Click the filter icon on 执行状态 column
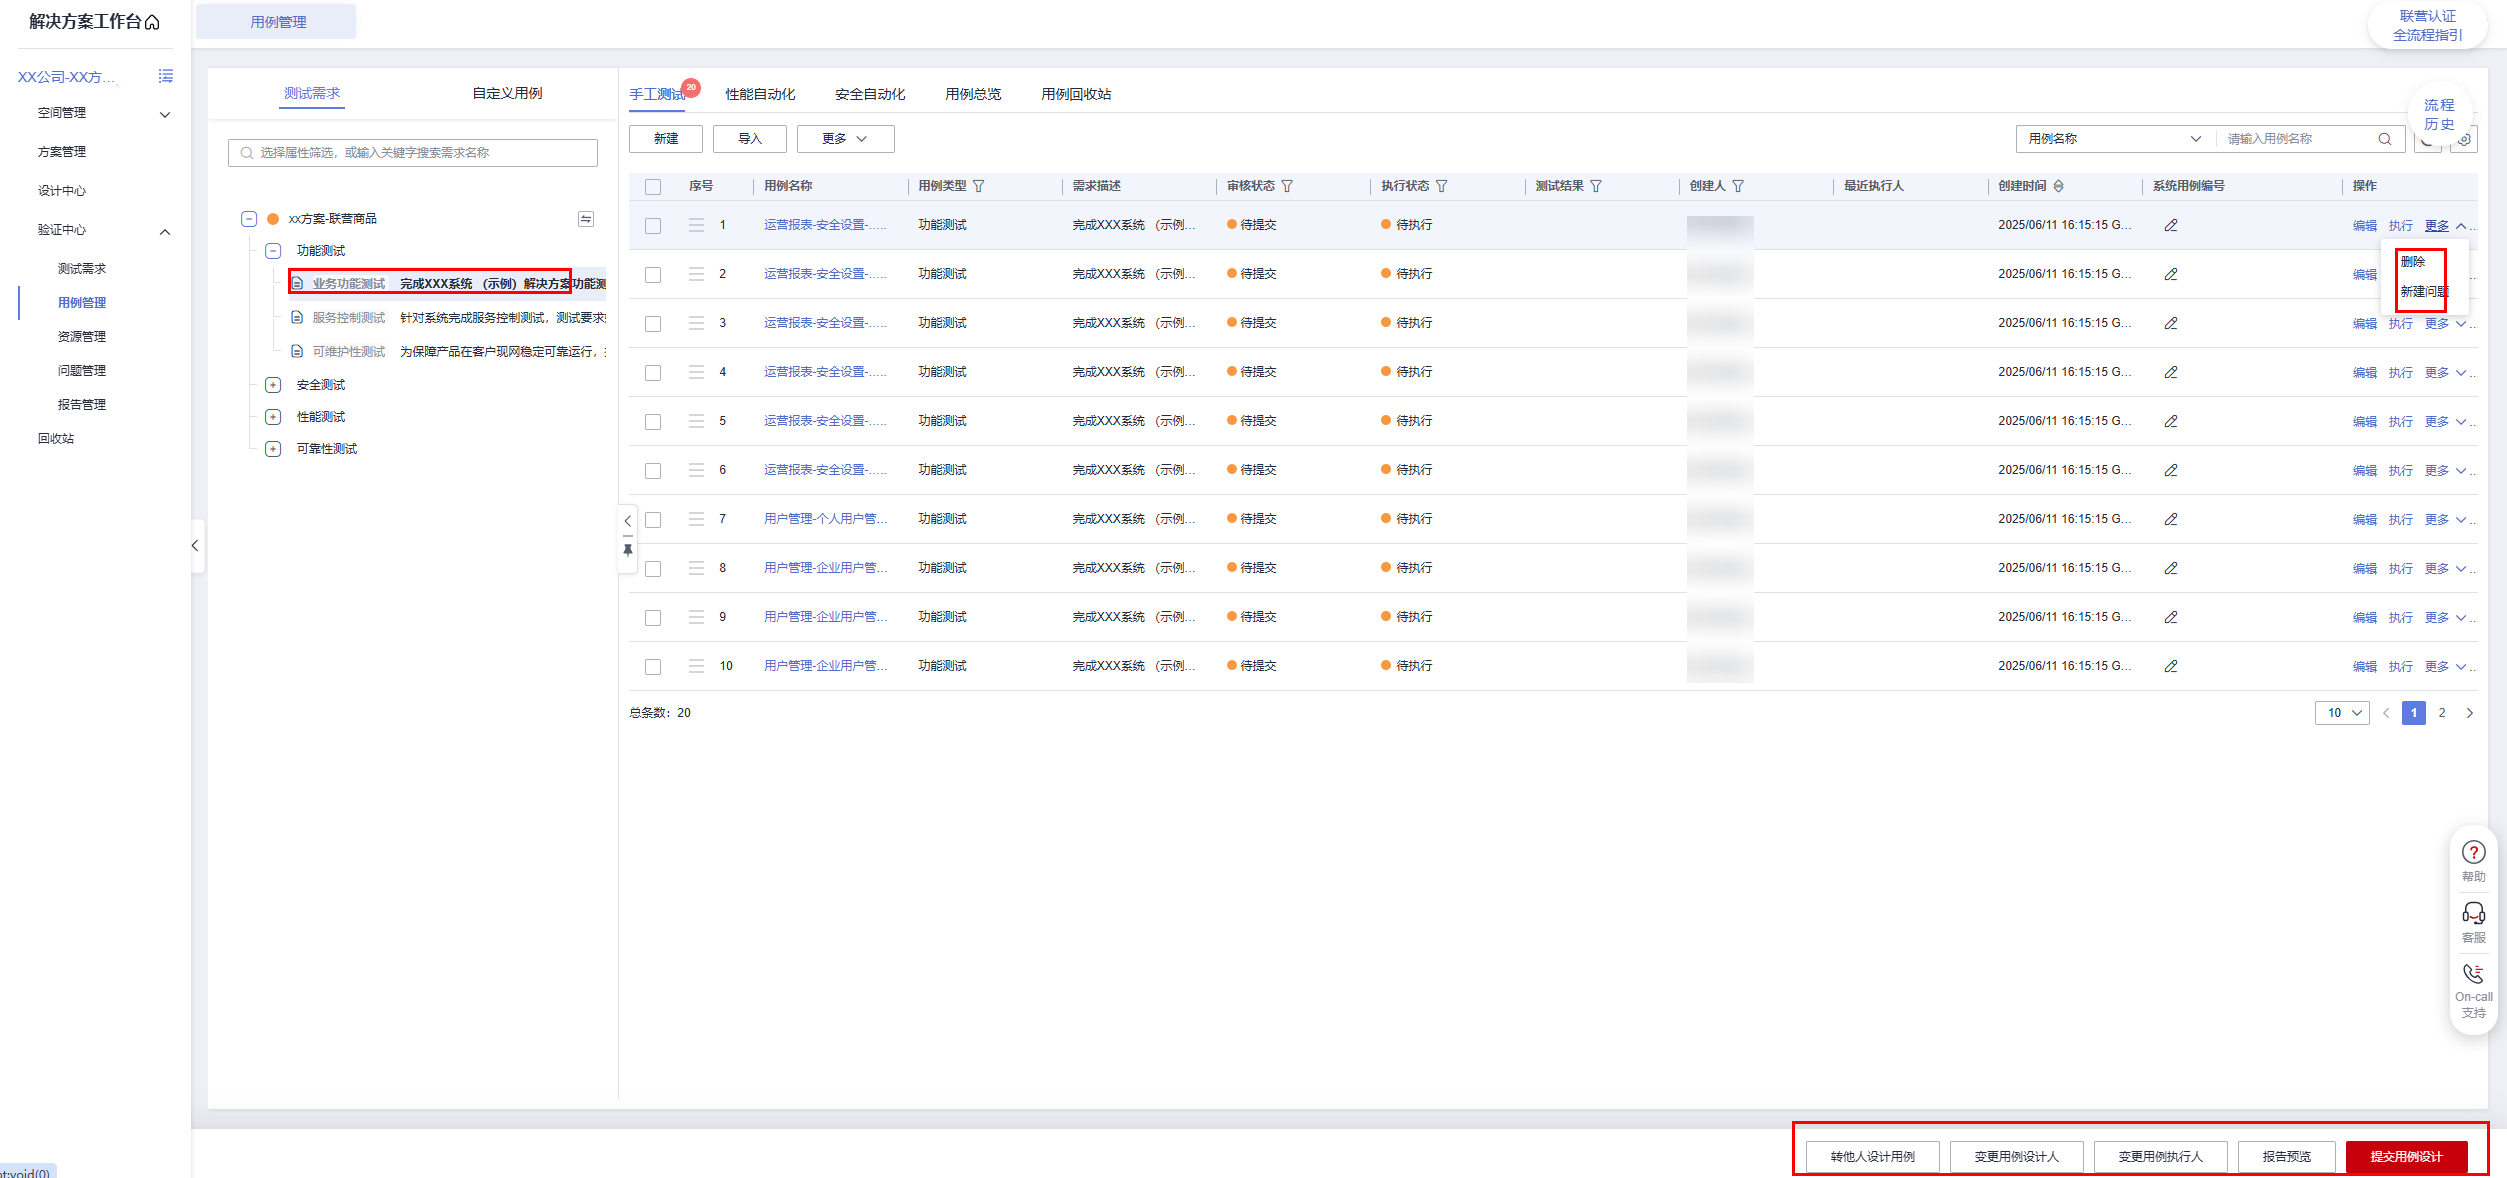Image resolution: width=2507 pixels, height=1178 pixels. coord(1441,186)
